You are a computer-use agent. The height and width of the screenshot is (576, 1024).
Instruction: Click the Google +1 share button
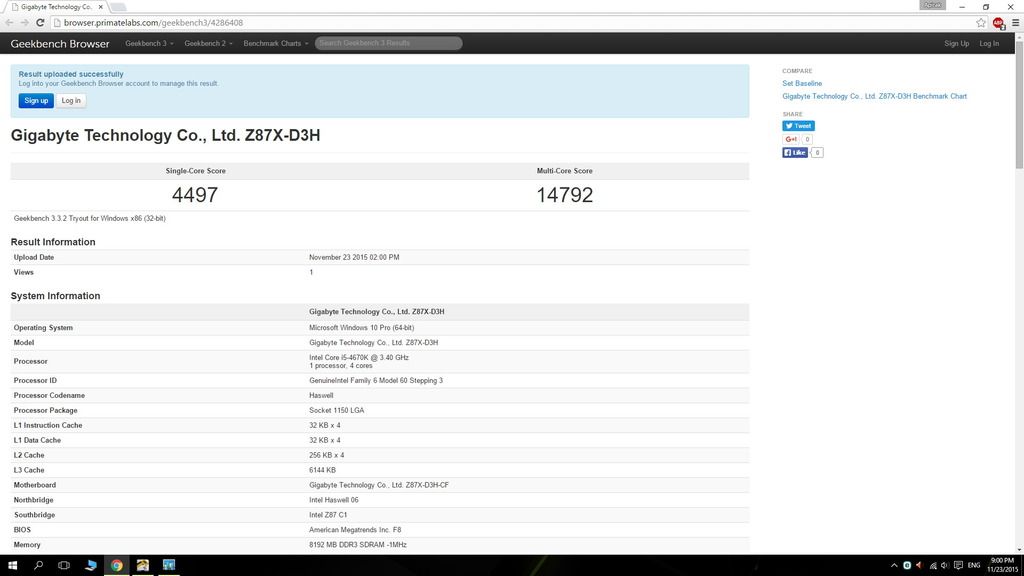coord(791,139)
